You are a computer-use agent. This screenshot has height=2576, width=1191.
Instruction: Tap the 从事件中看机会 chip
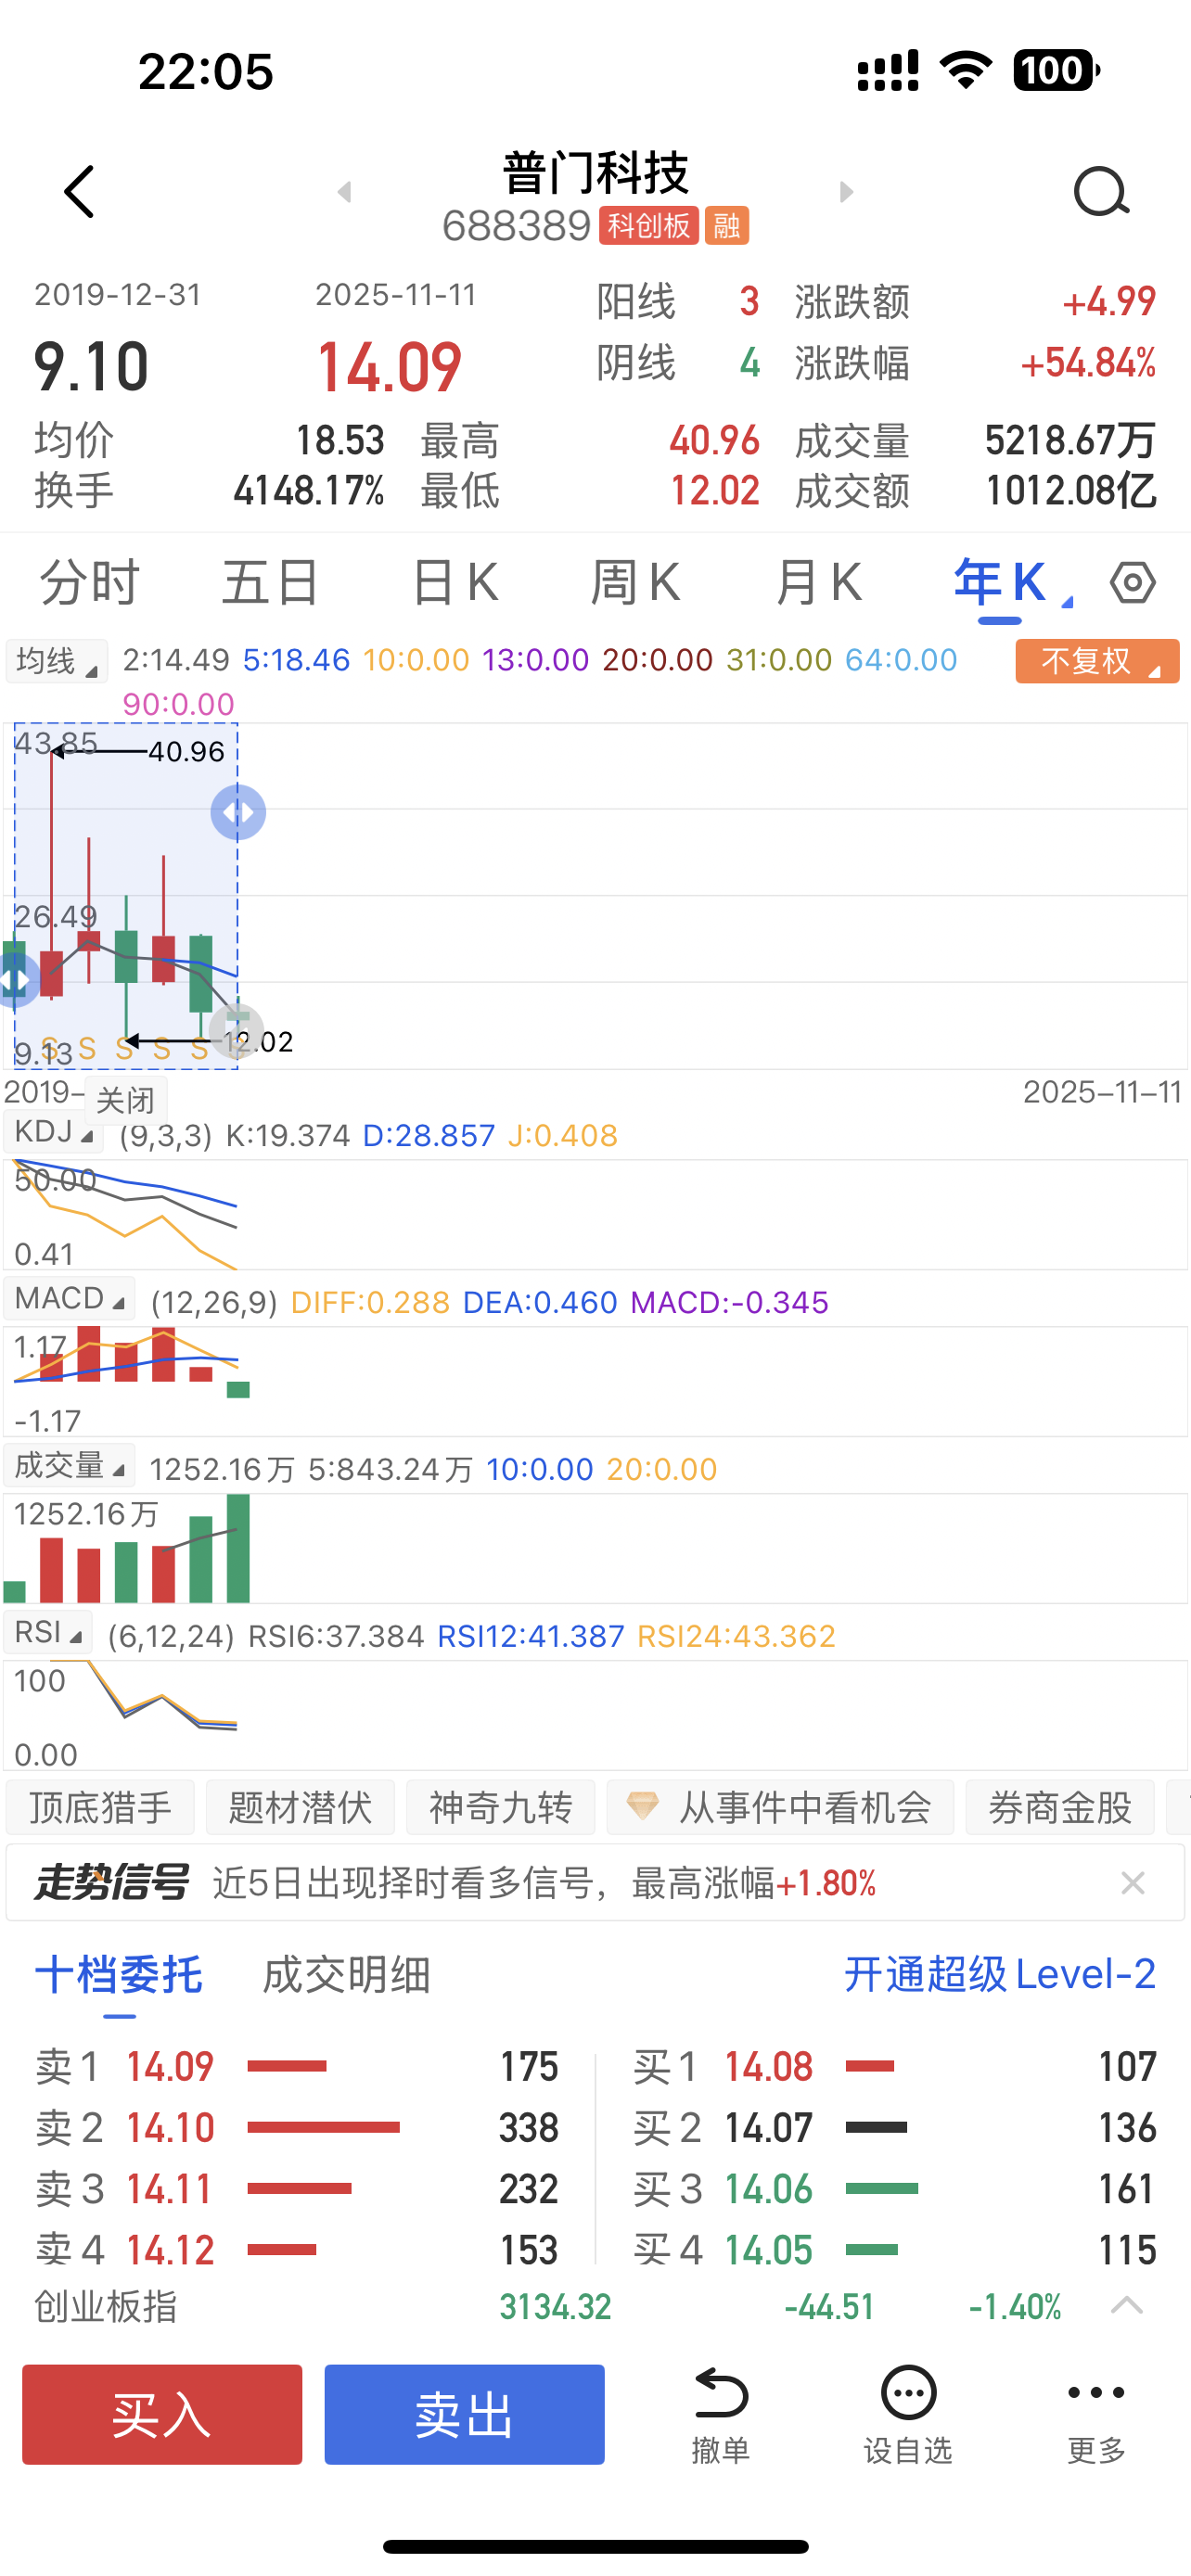780,1808
